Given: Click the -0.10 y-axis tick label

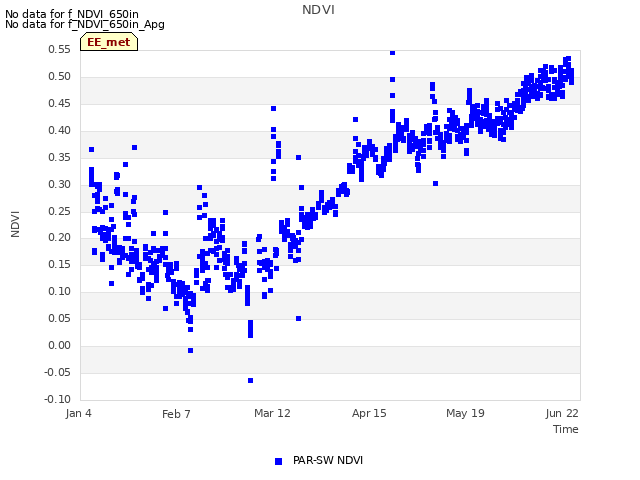Looking at the screenshot, I should point(58,399).
